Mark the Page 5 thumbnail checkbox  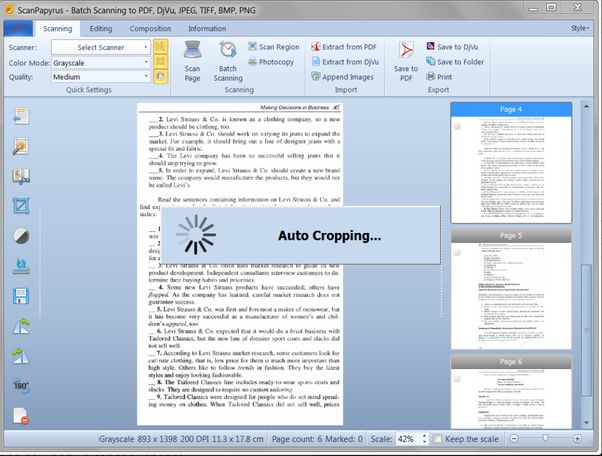pos(457,253)
